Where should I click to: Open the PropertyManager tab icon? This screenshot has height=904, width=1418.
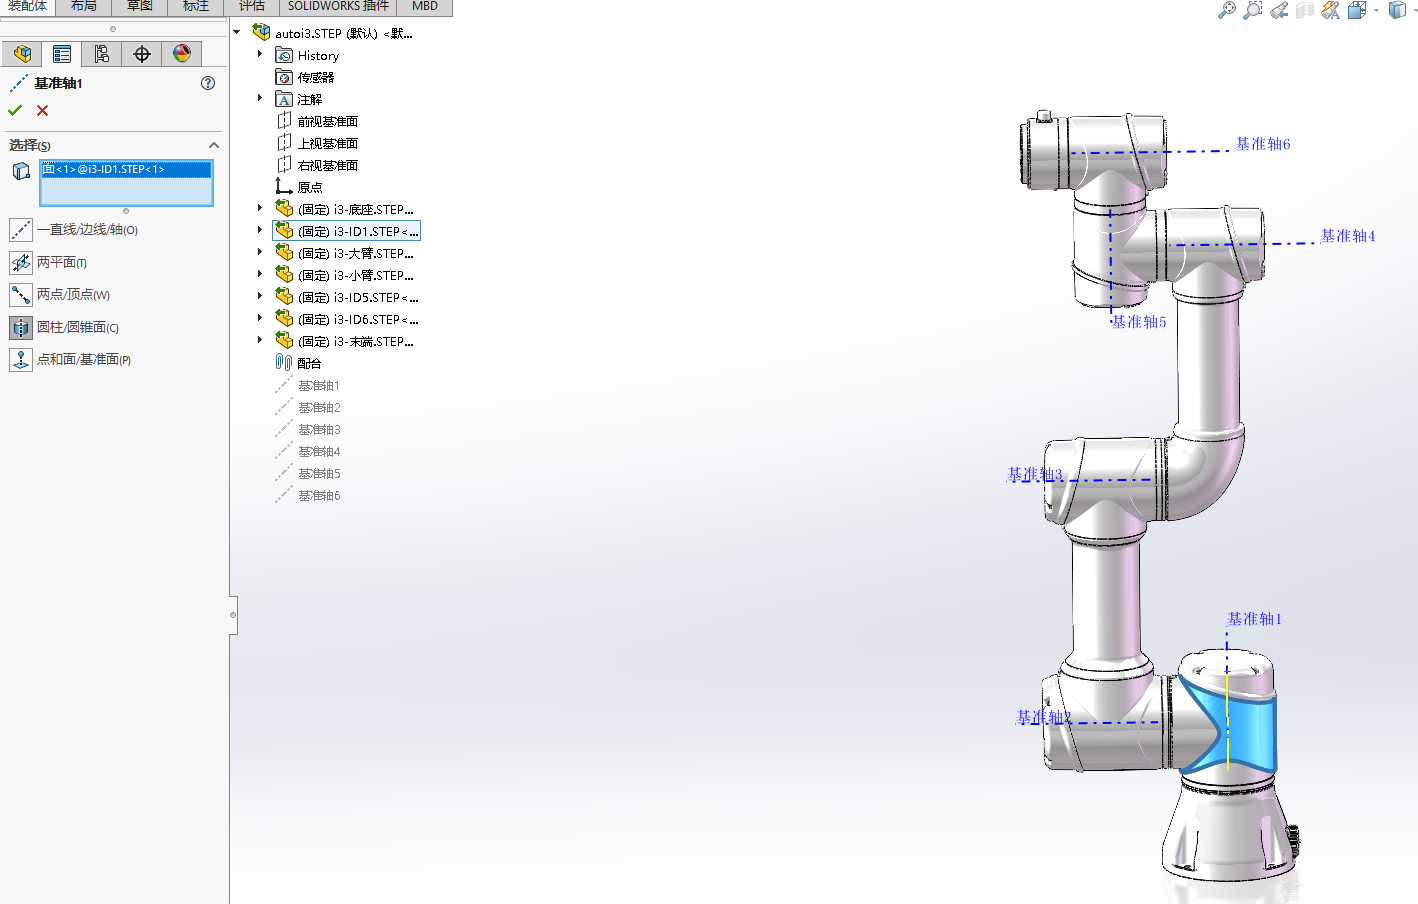tap(62, 54)
